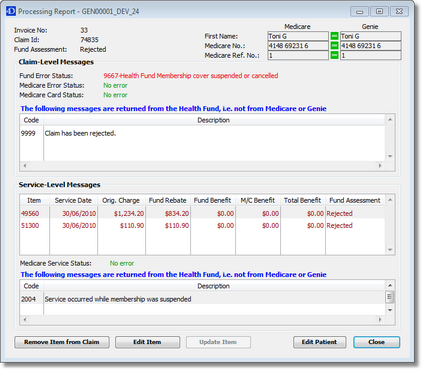Close the Processing Report dialog
422x370 pixels.
point(376,342)
